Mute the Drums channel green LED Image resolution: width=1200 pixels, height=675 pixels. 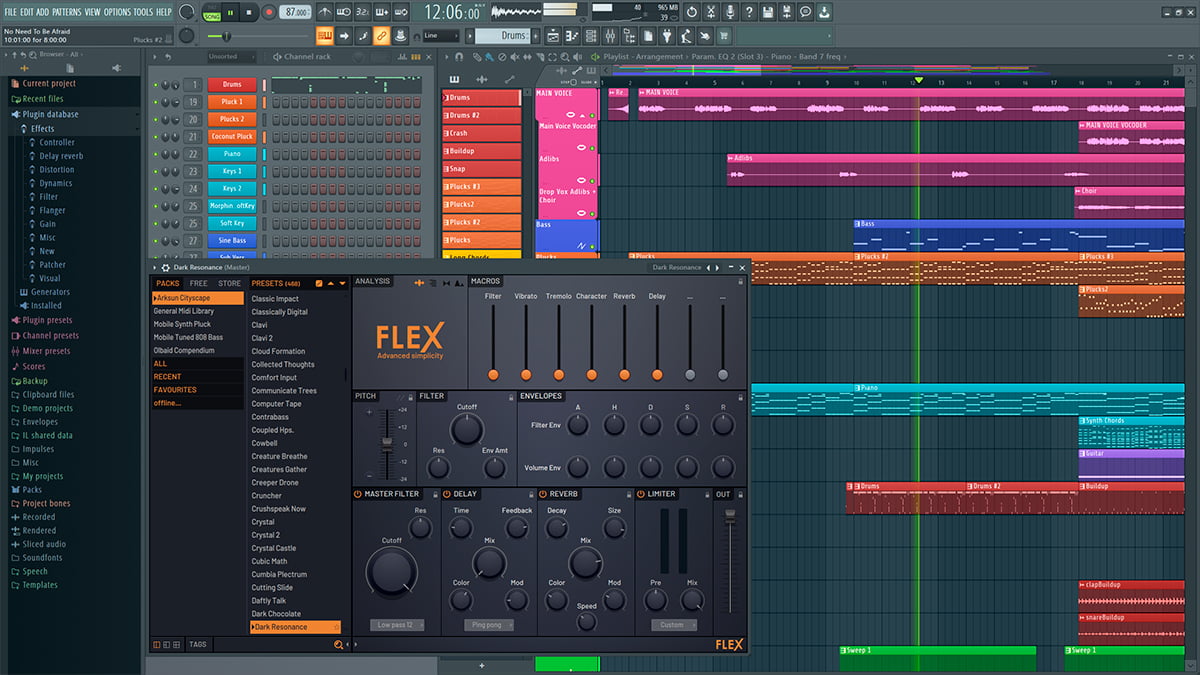coord(155,85)
